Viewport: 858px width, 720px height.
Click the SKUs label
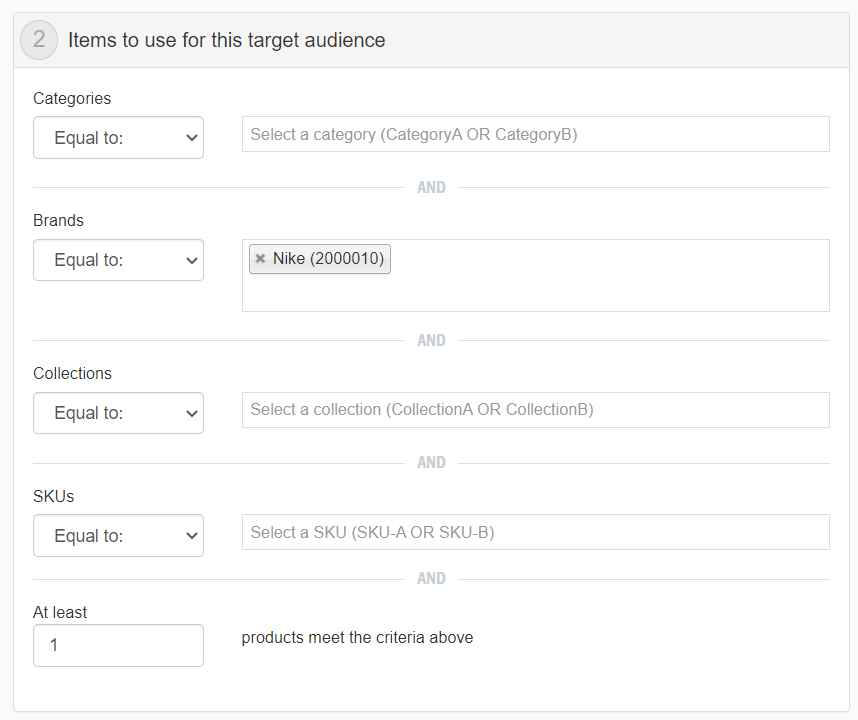point(54,496)
